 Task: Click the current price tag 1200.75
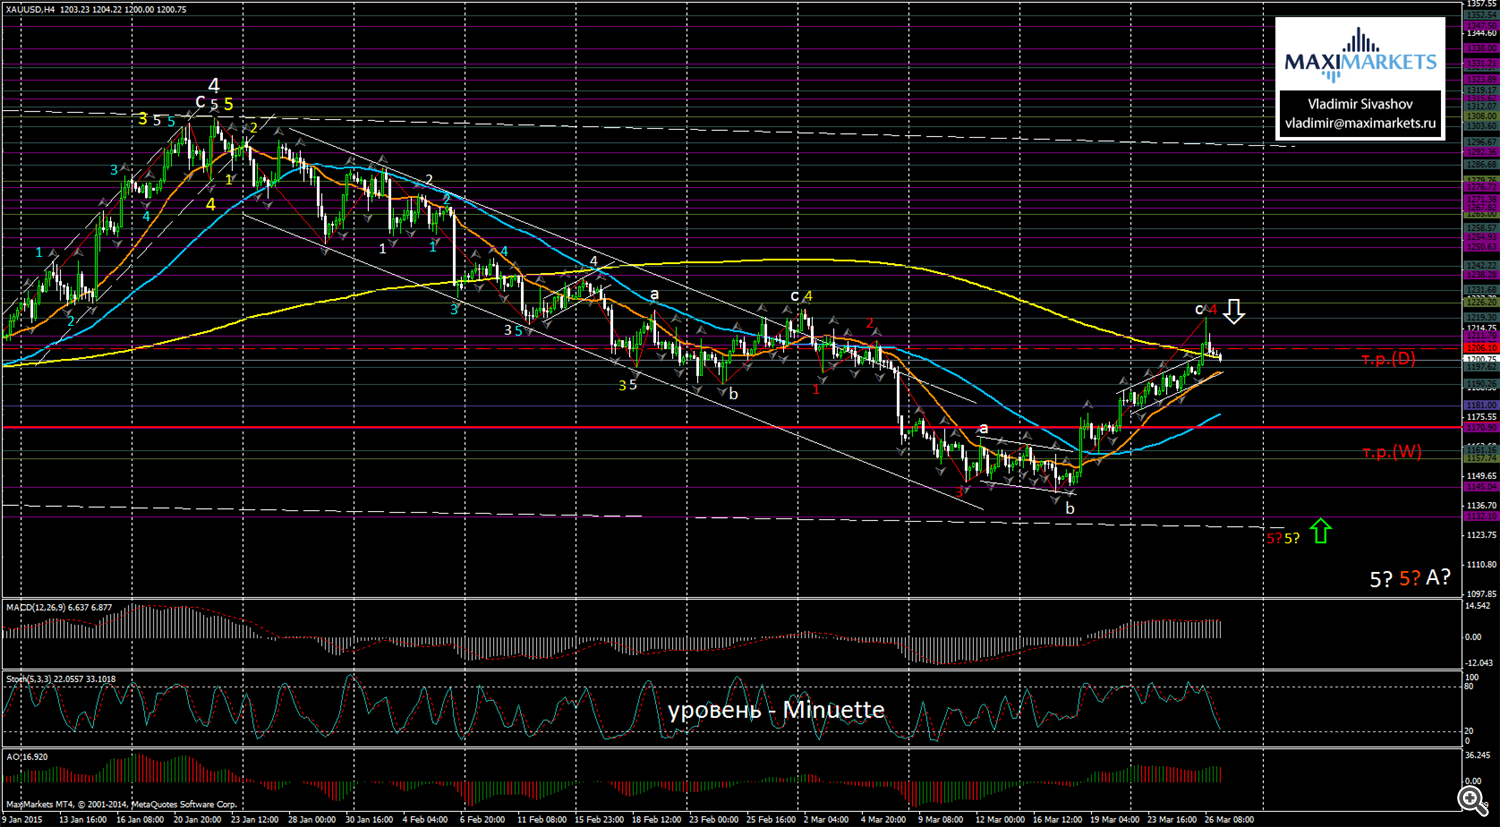(1481, 359)
